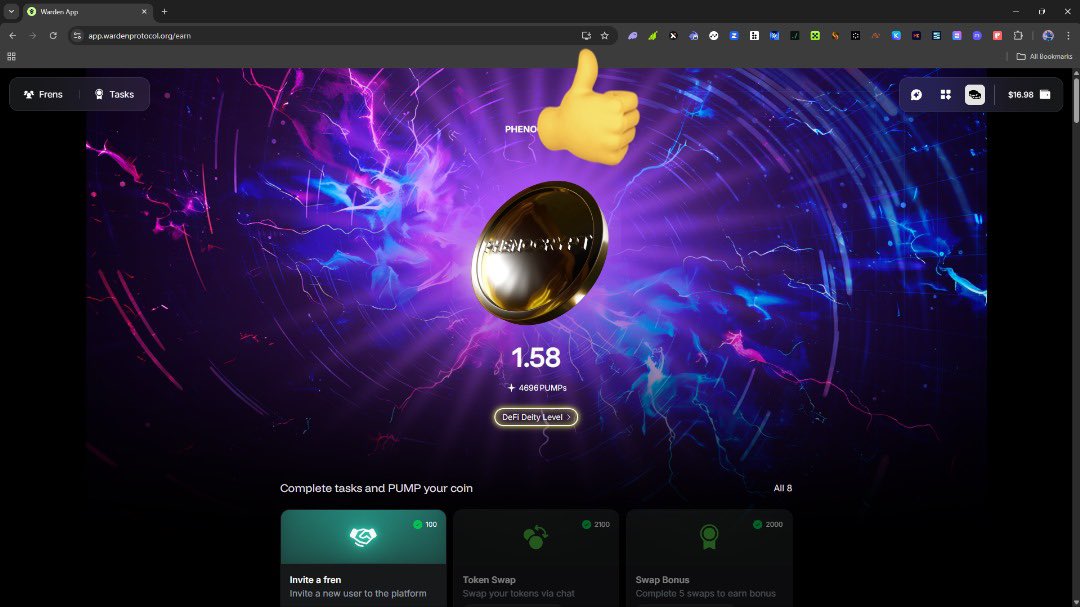
Task: Click the wallet icon beside $16.98
Action: pyautogui.click(x=1045, y=94)
